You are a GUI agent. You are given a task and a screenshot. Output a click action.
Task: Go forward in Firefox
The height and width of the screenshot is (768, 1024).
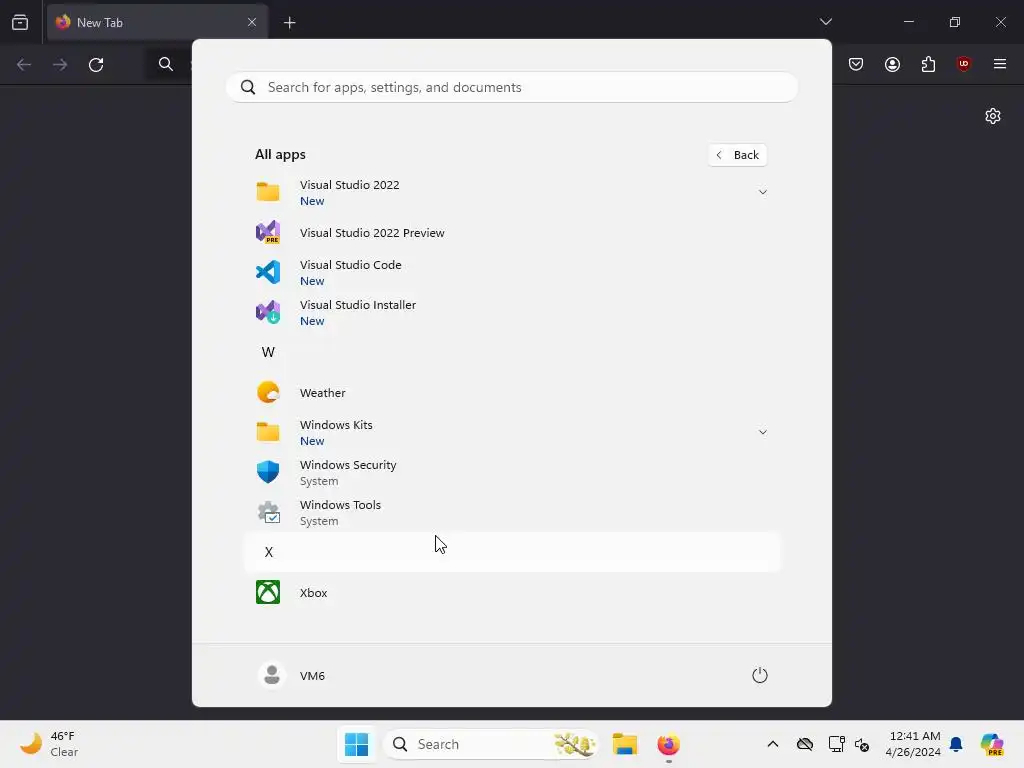59,64
